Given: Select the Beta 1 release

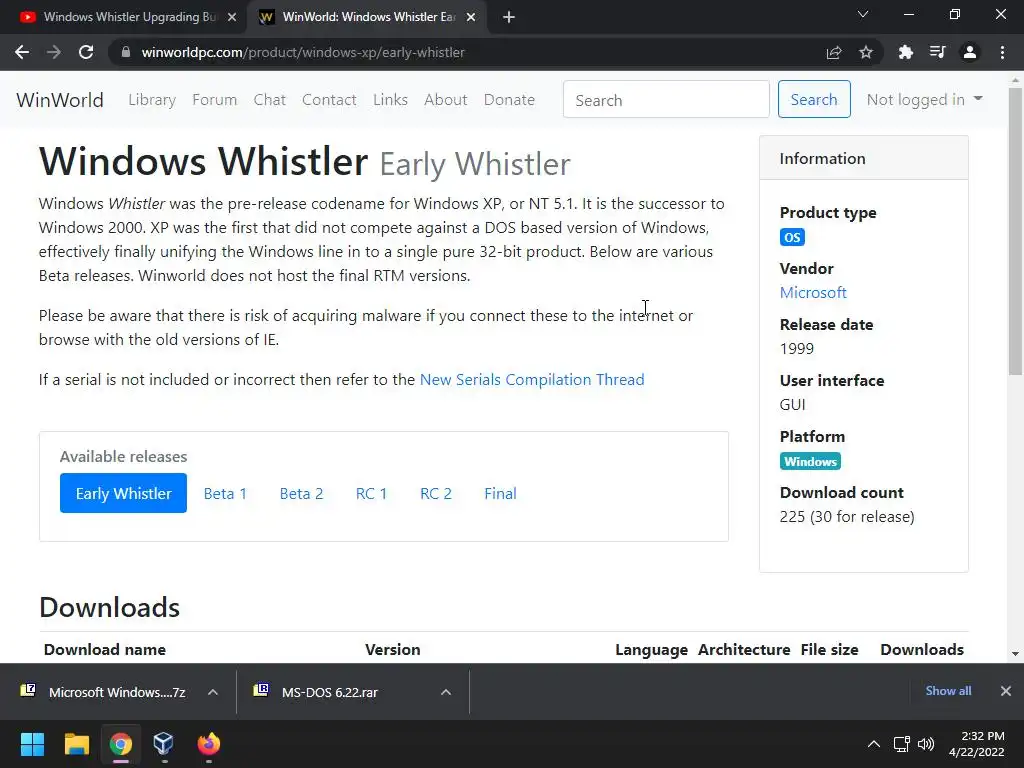Looking at the screenshot, I should [225, 493].
